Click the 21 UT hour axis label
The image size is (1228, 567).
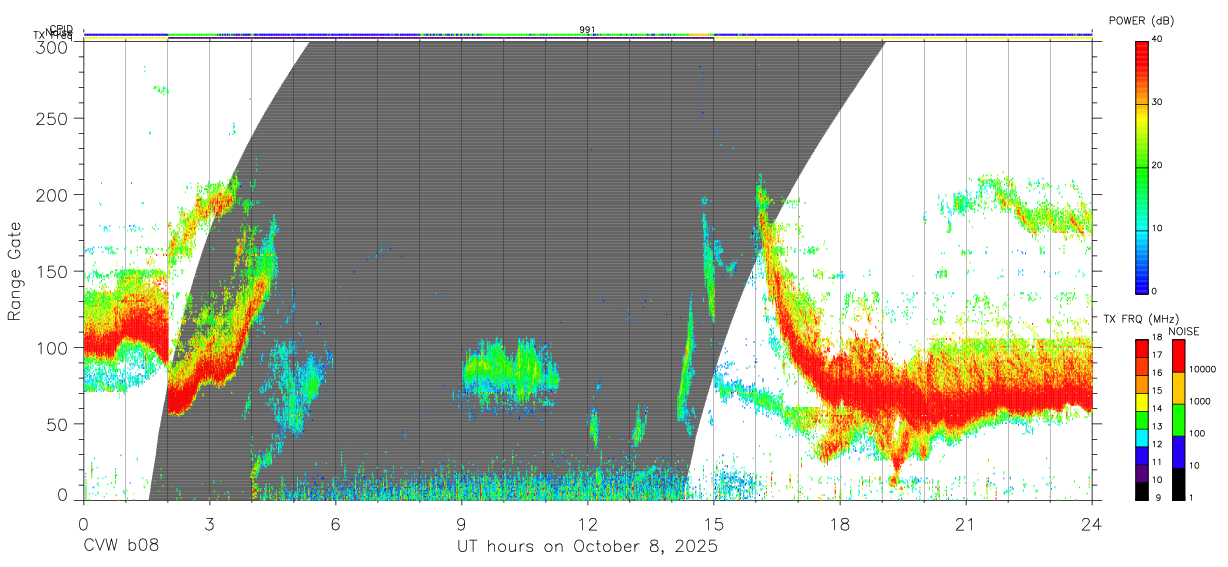966,524
